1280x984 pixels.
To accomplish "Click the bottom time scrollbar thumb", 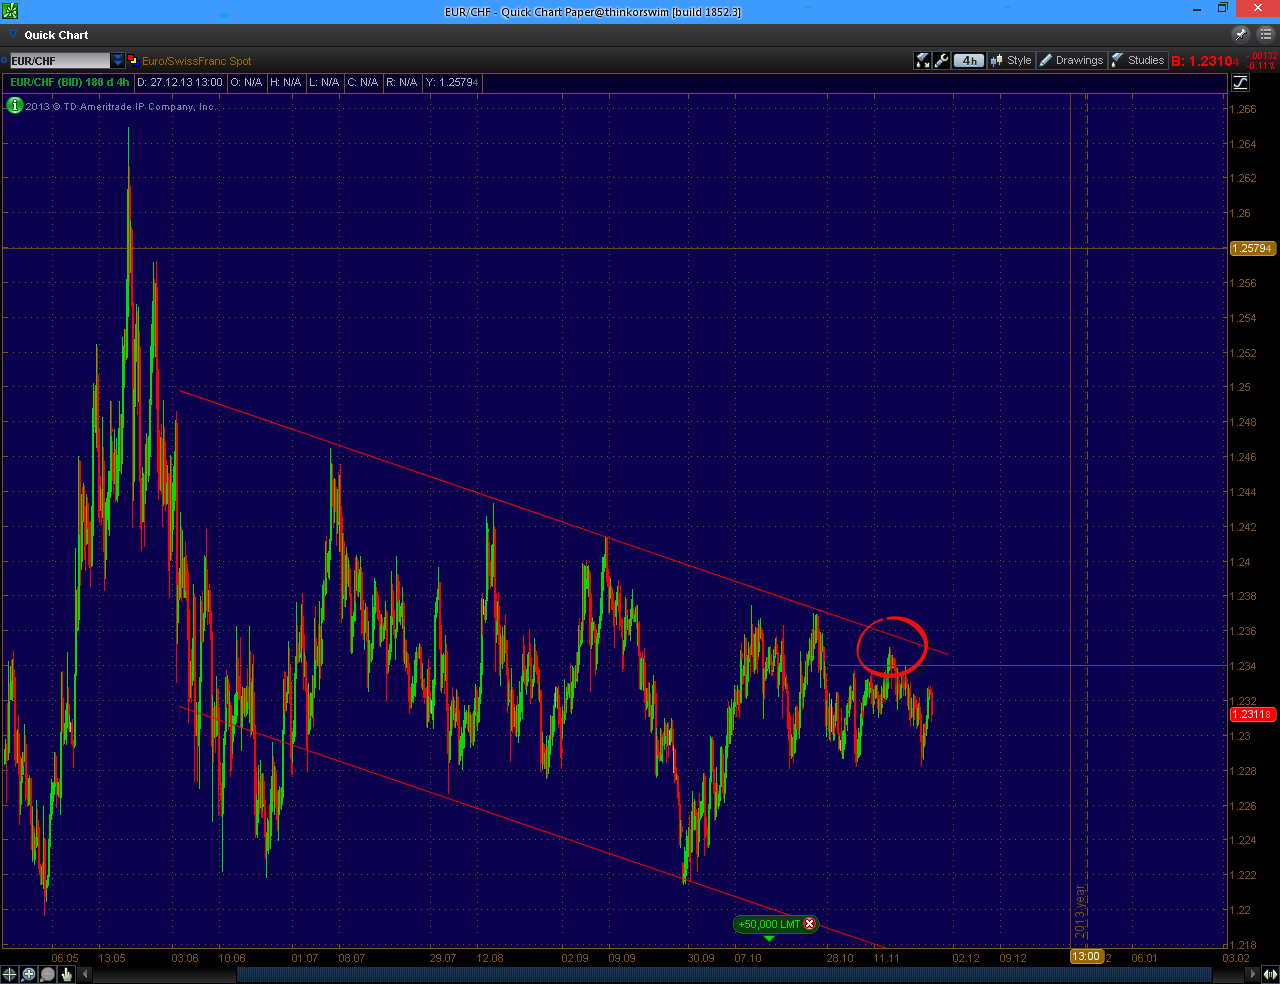I will [x=725, y=974].
